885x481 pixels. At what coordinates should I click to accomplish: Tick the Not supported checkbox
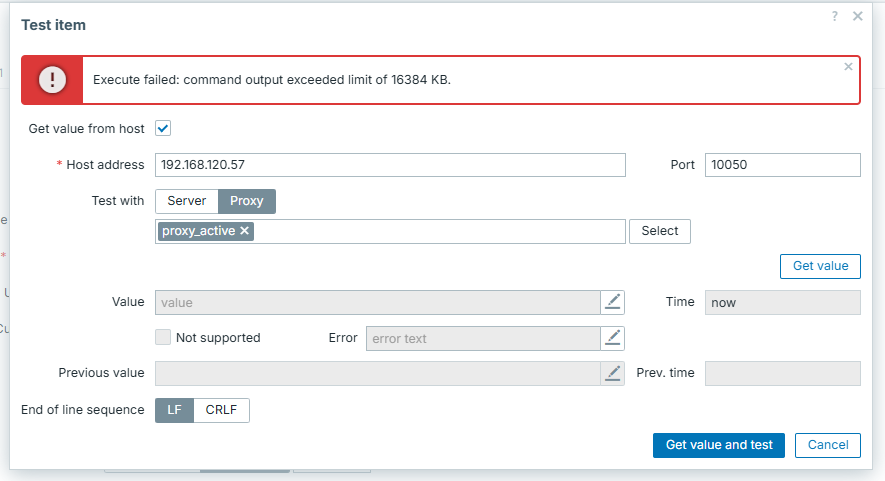pyautogui.click(x=163, y=338)
